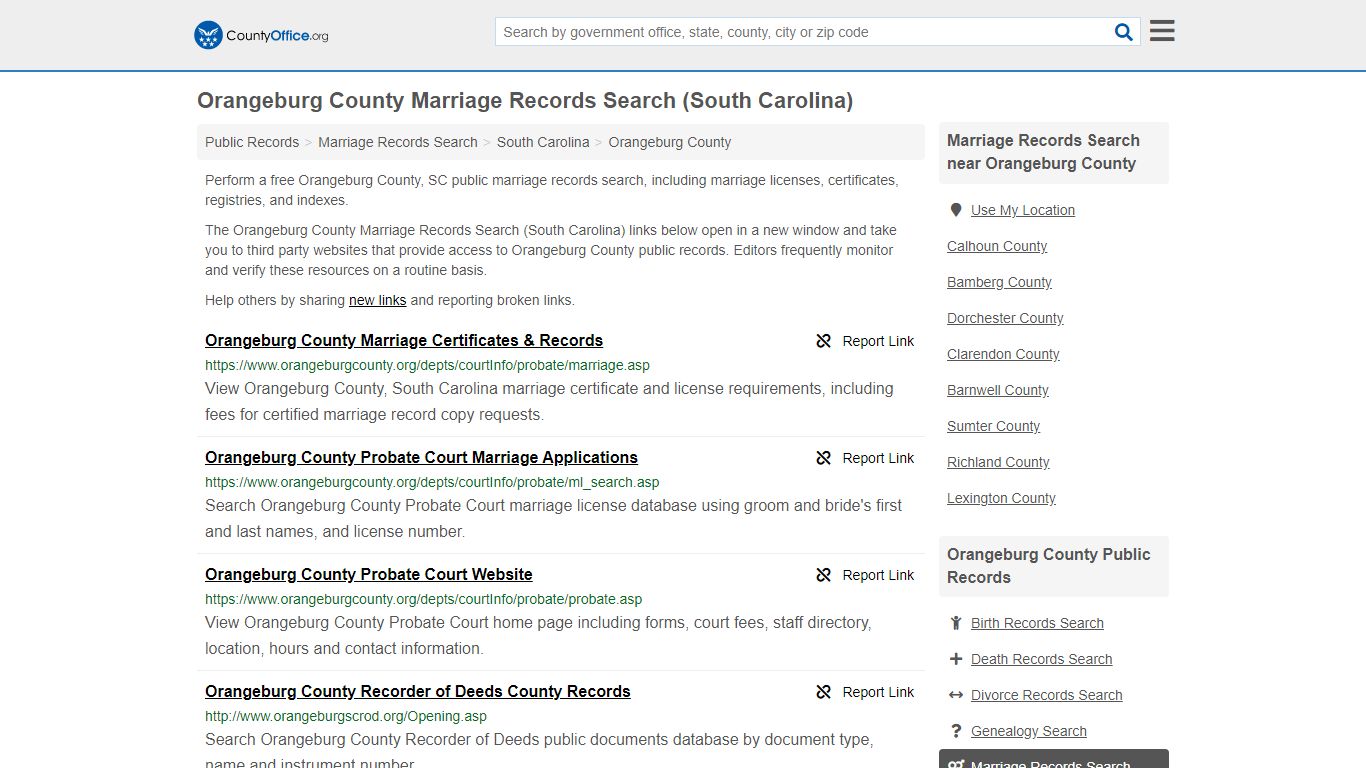Image resolution: width=1366 pixels, height=768 pixels.
Task: Go to Orangeburg County breadcrumb
Action: tap(670, 142)
